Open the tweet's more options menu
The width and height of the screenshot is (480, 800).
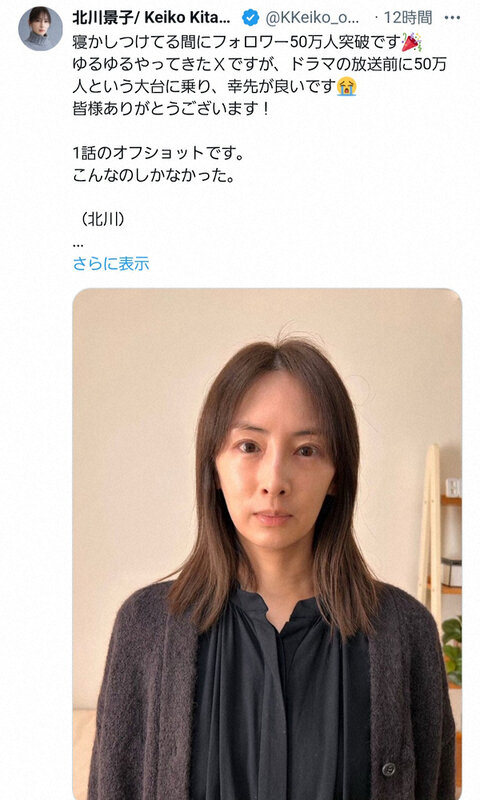click(452, 18)
